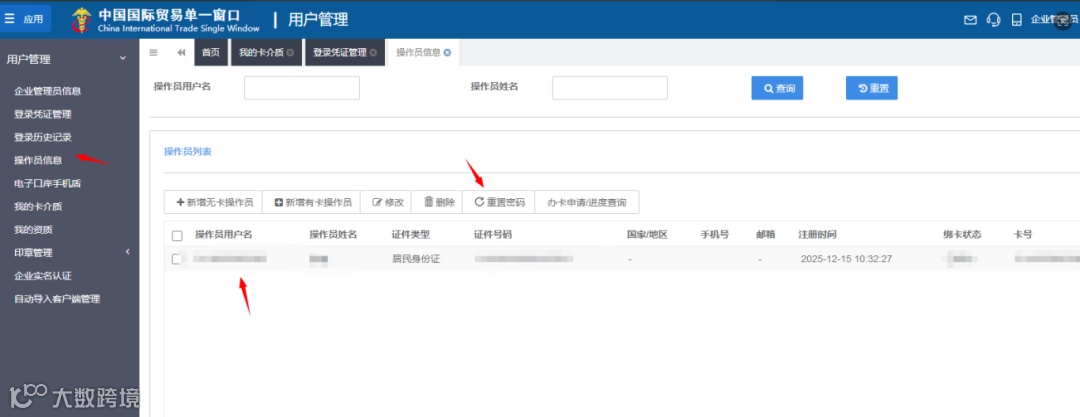Switch to the 首页 tab
Image resolution: width=1080 pixels, height=417 pixels.
[x=211, y=52]
